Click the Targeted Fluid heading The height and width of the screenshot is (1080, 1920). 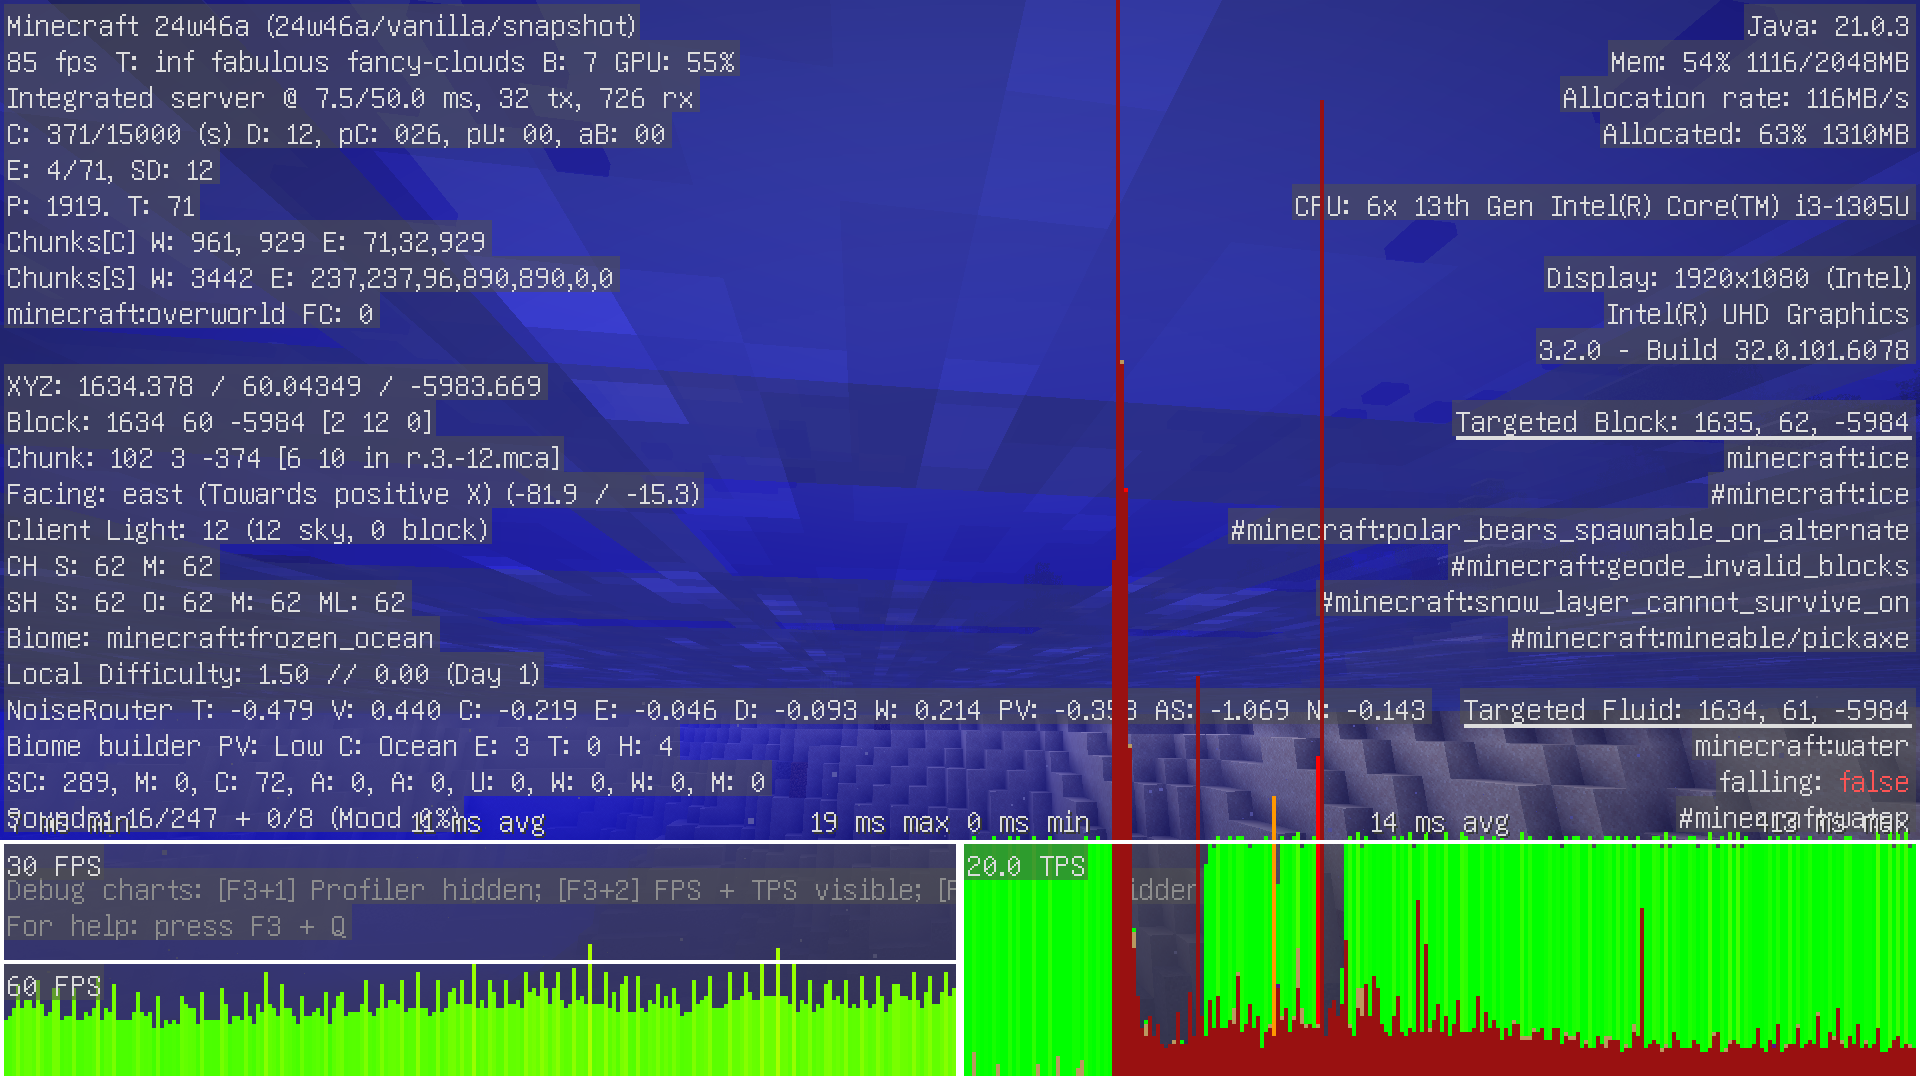pyautogui.click(x=1686, y=710)
